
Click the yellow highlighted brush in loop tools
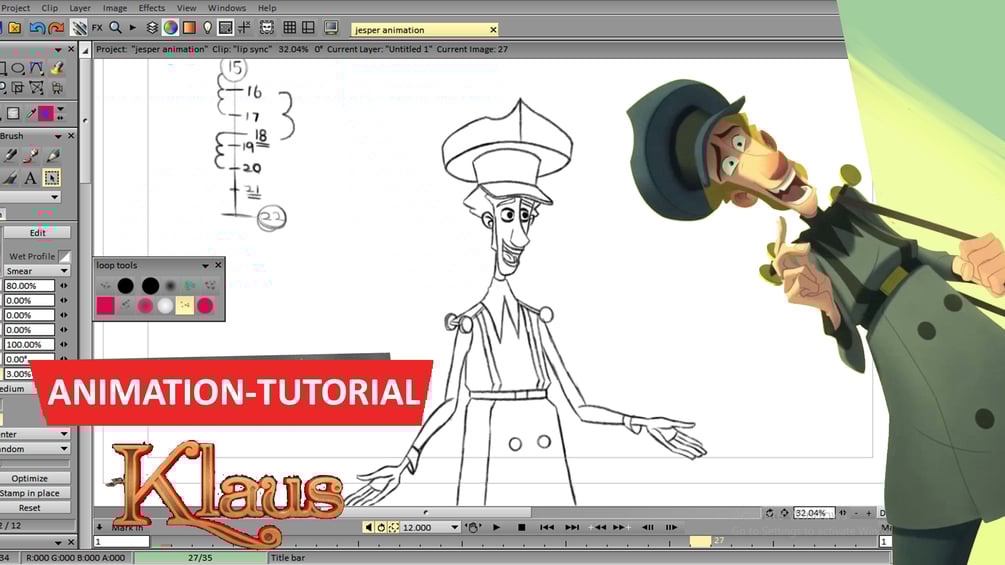click(185, 306)
